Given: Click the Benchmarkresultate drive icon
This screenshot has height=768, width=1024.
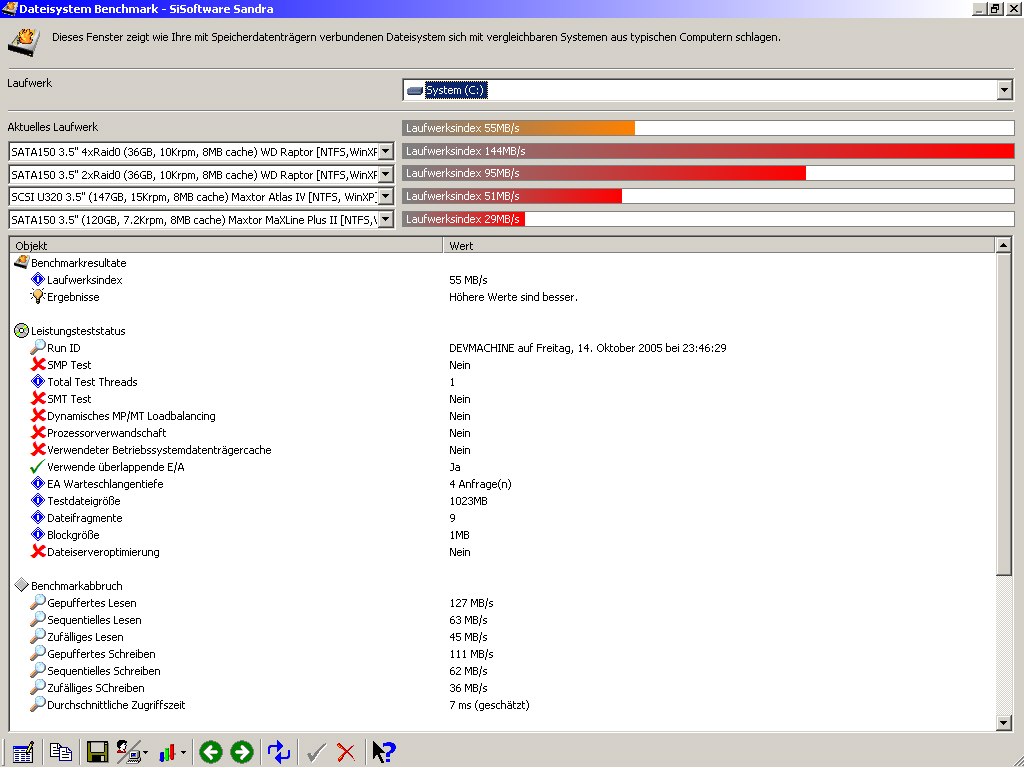Looking at the screenshot, I should (22, 263).
